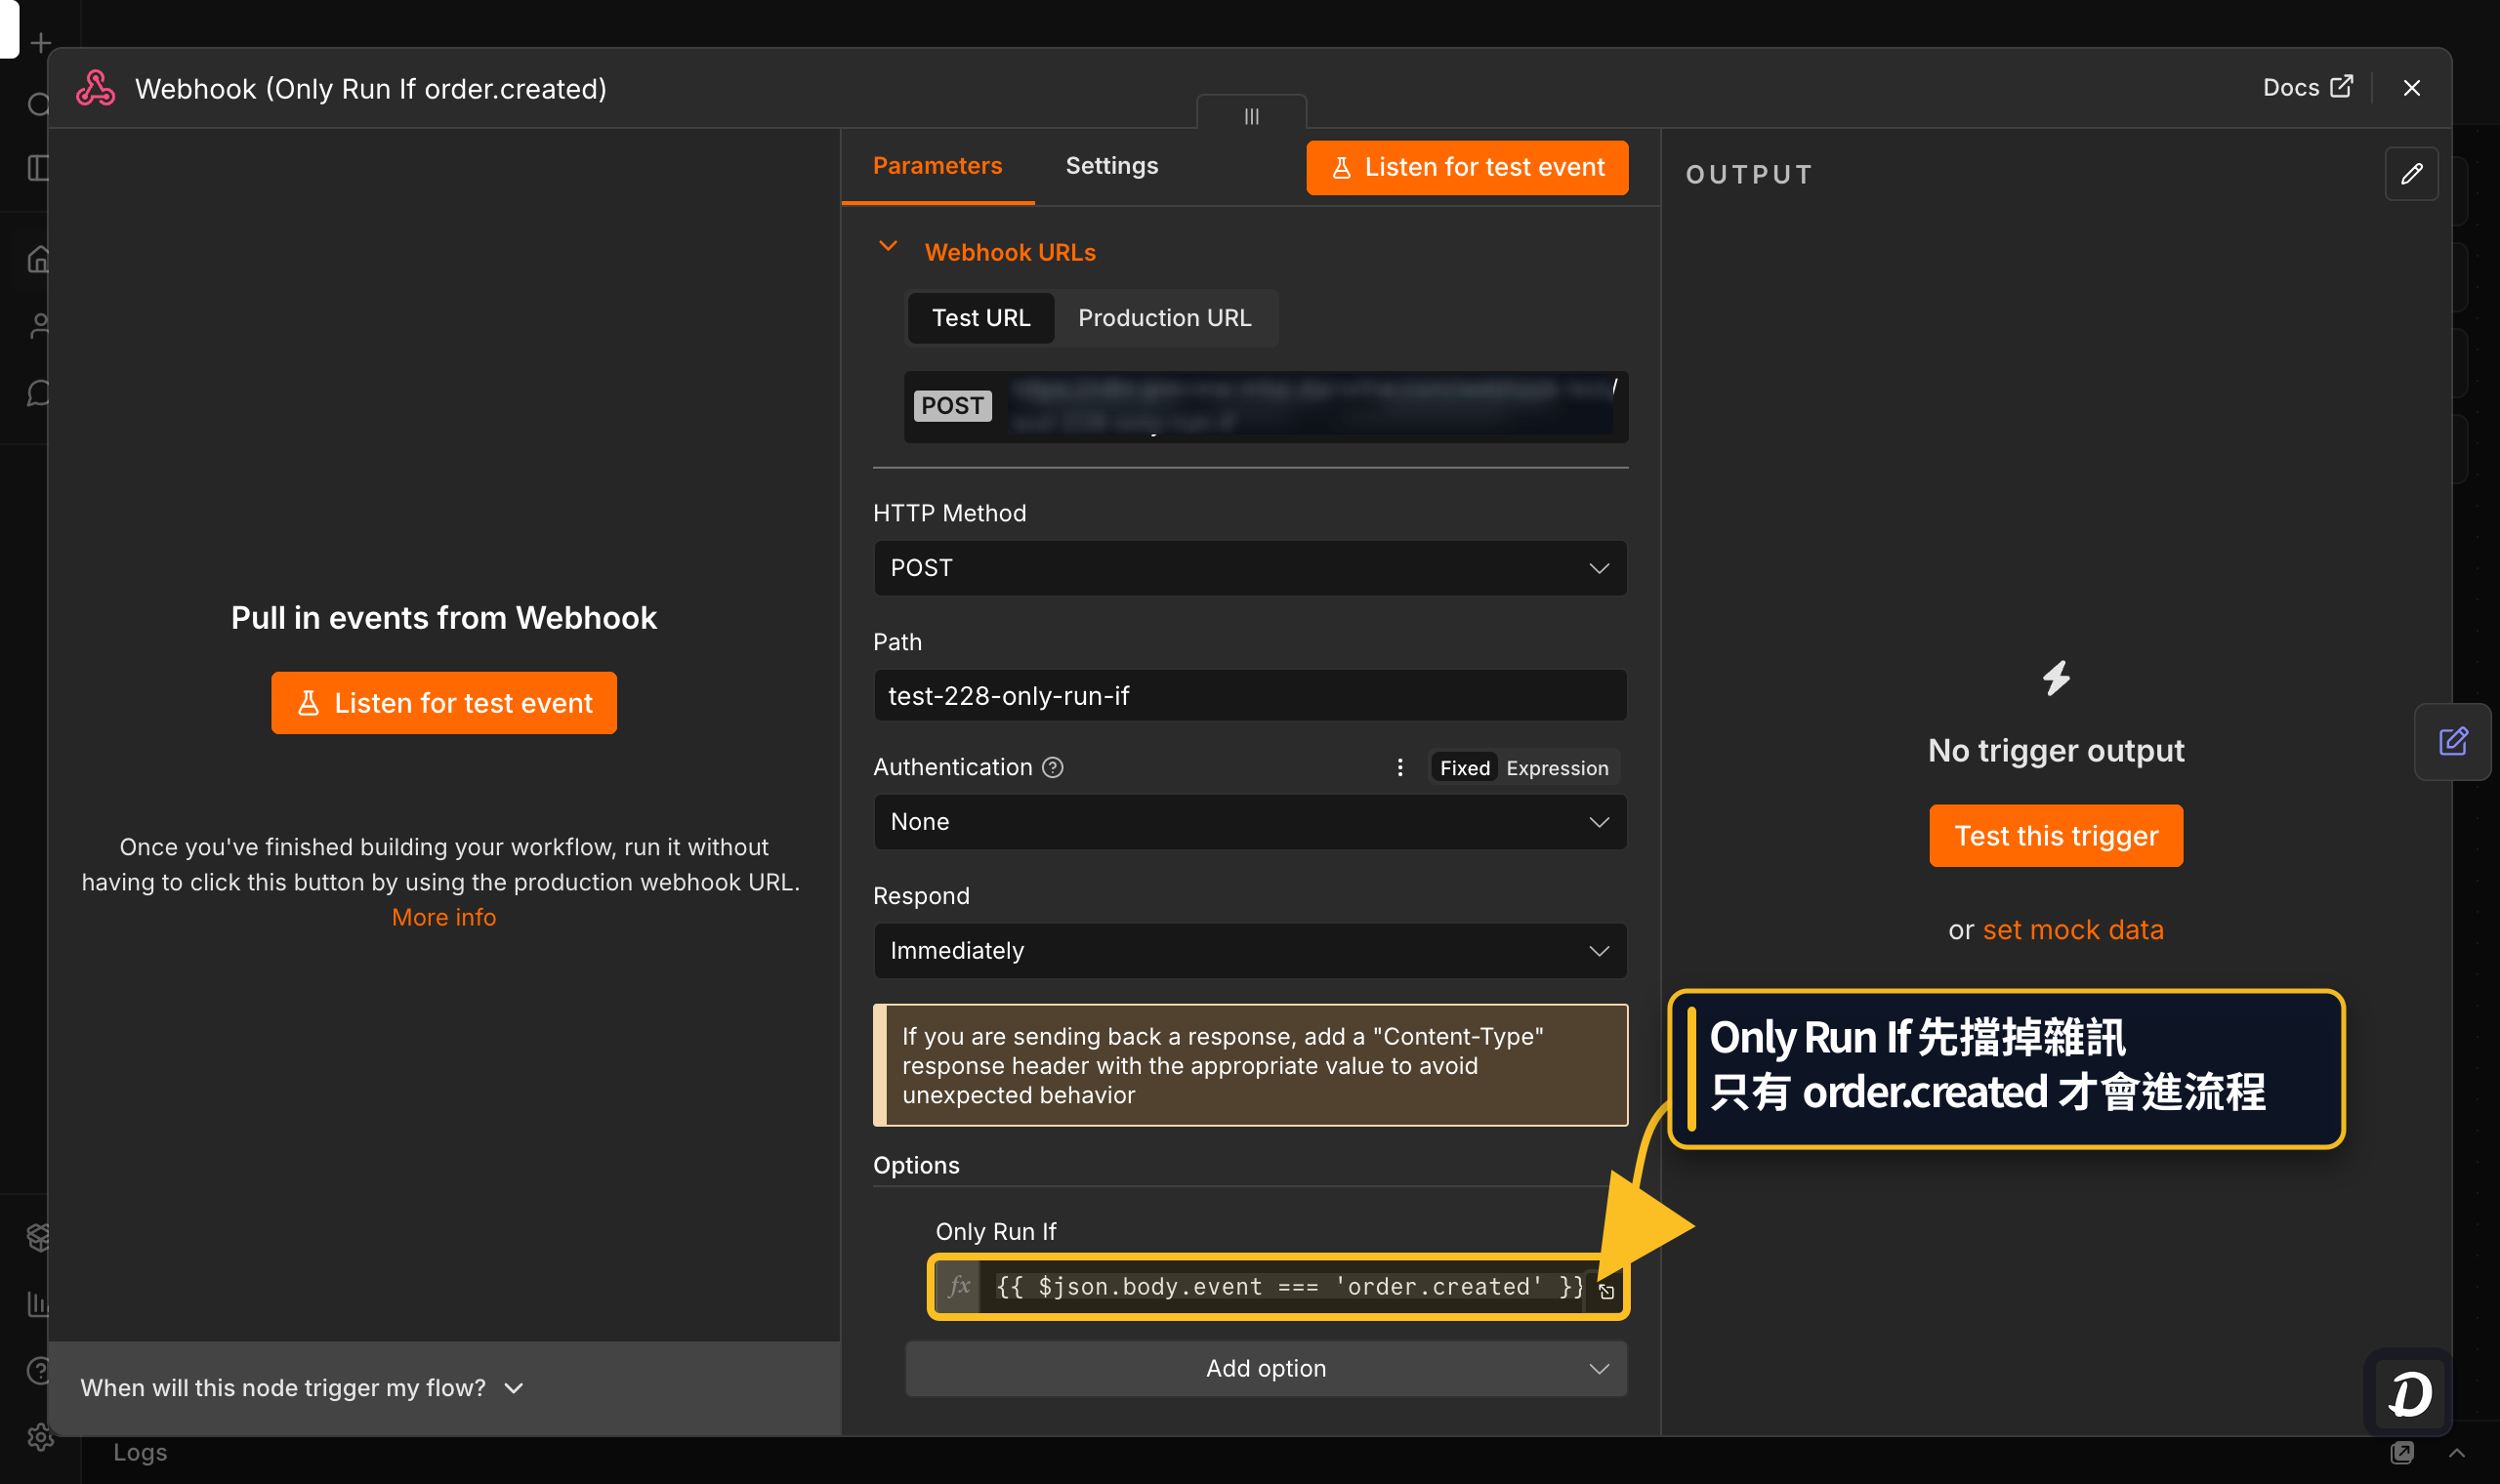Switch to the Parameters tab
Image resolution: width=2500 pixels, height=1484 pixels.
[937, 165]
